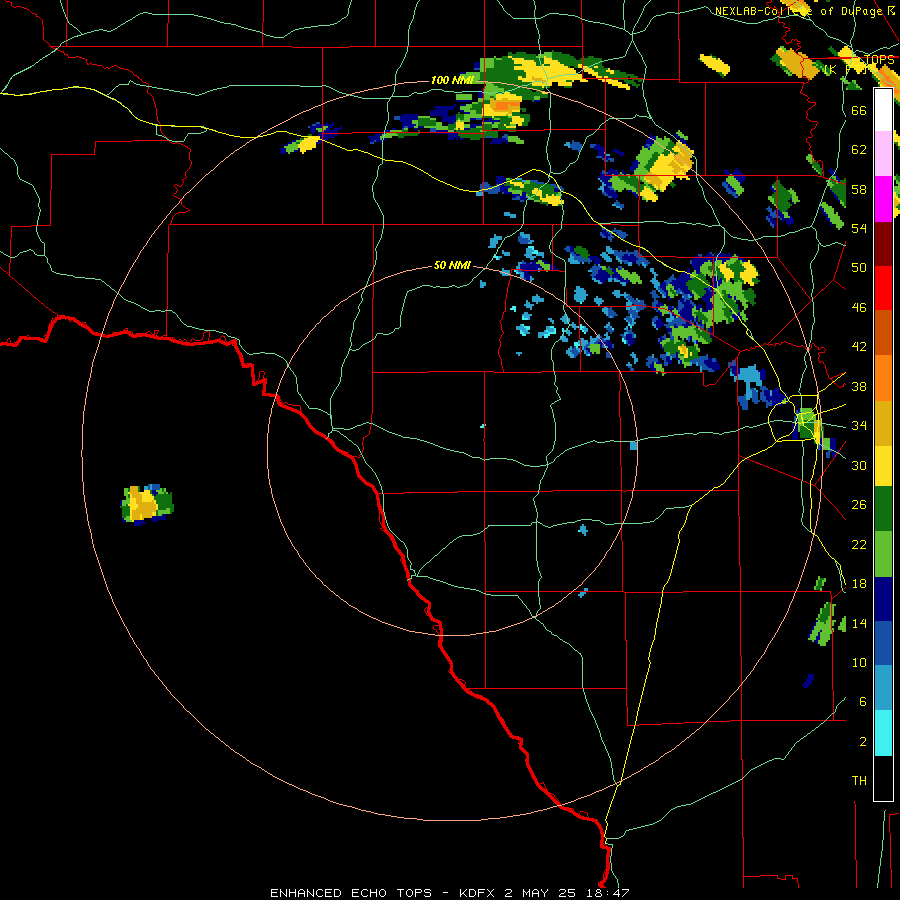The width and height of the screenshot is (900, 900).
Task: Click the '38' legend value
Action: pyautogui.click(x=859, y=386)
